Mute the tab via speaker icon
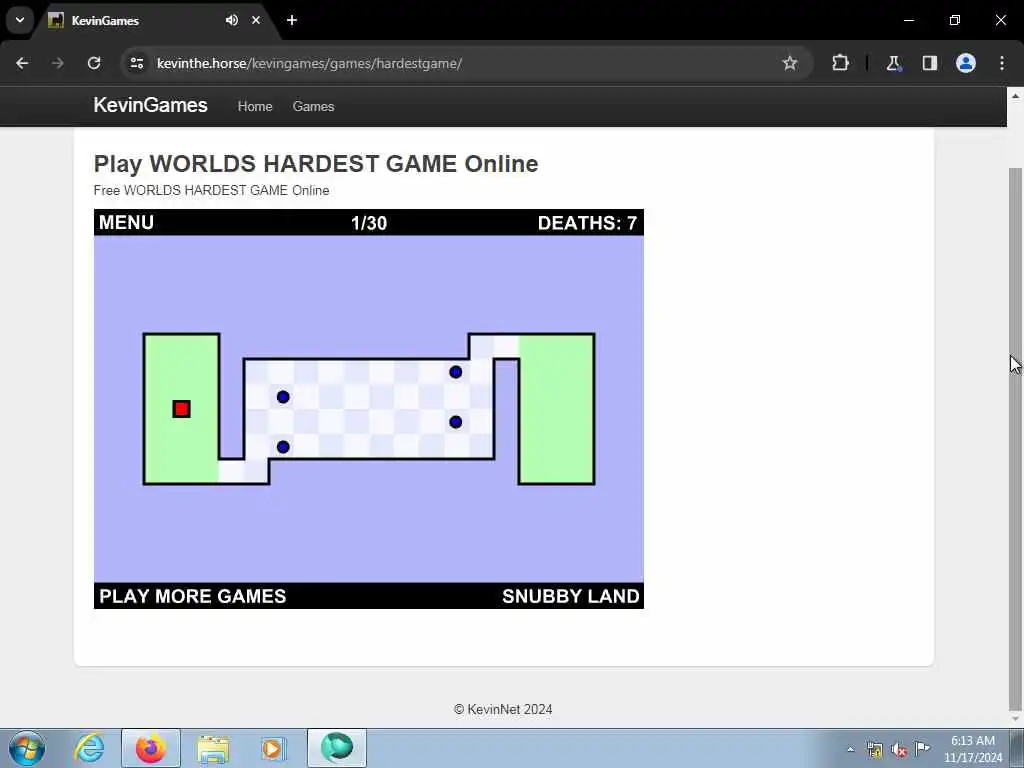This screenshot has height=768, width=1024. (232, 20)
